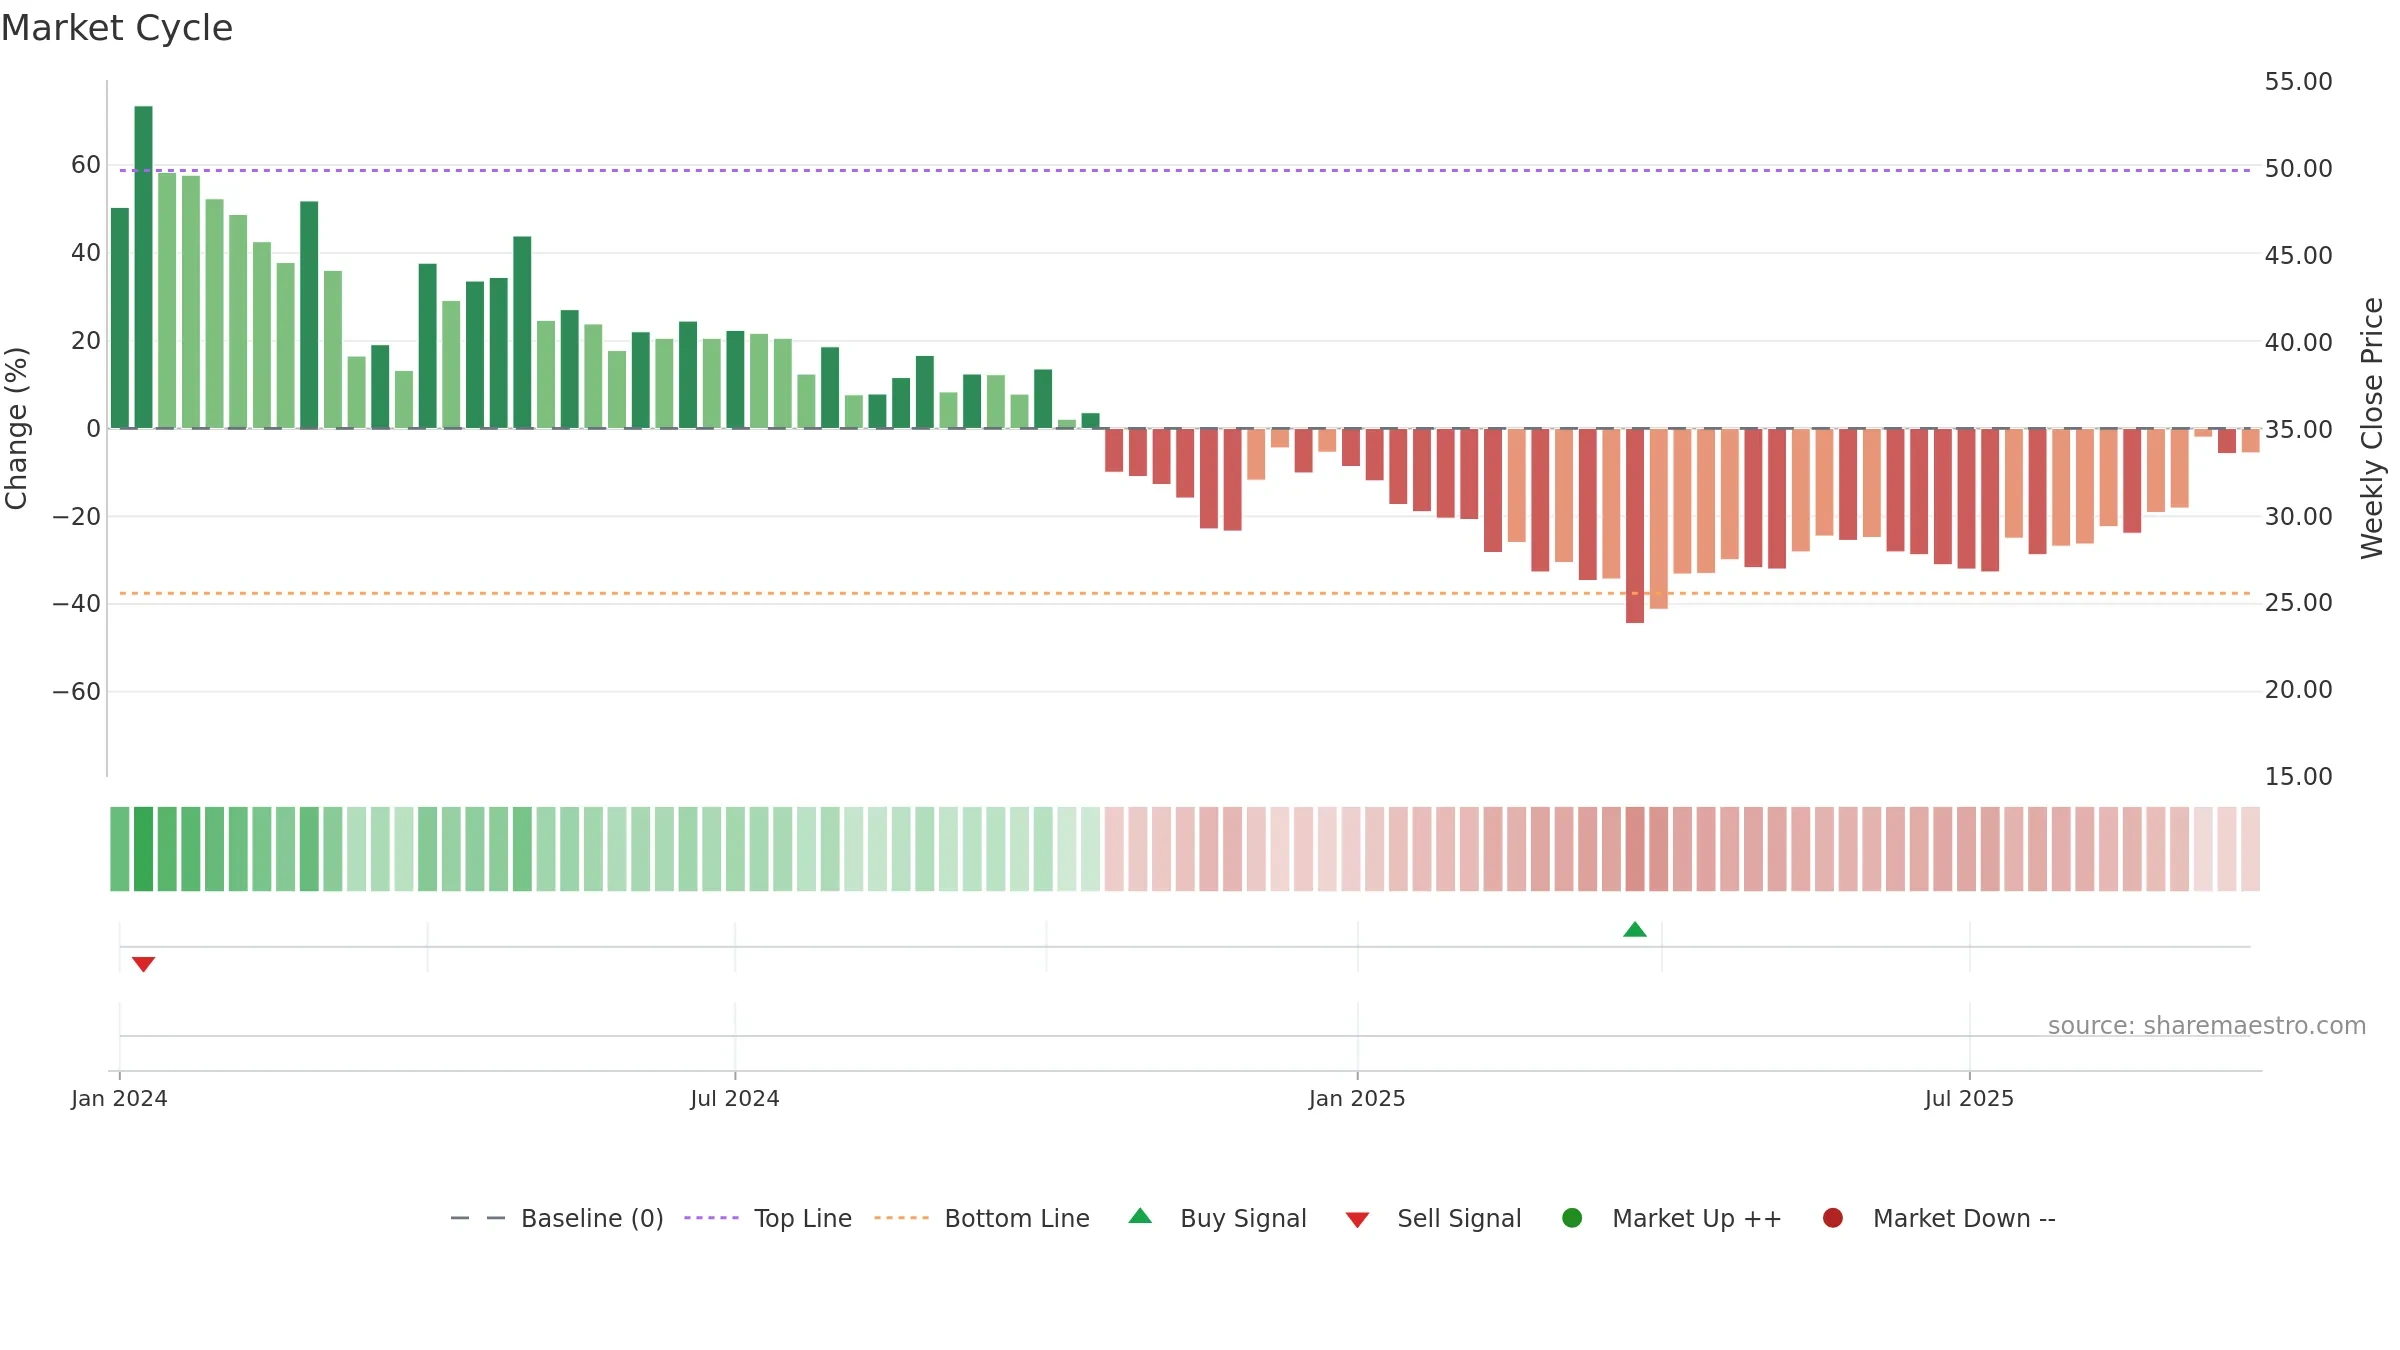Click the 60 tick on the Change axis
This screenshot has height=1350, width=2400.
pyautogui.click(x=86, y=165)
